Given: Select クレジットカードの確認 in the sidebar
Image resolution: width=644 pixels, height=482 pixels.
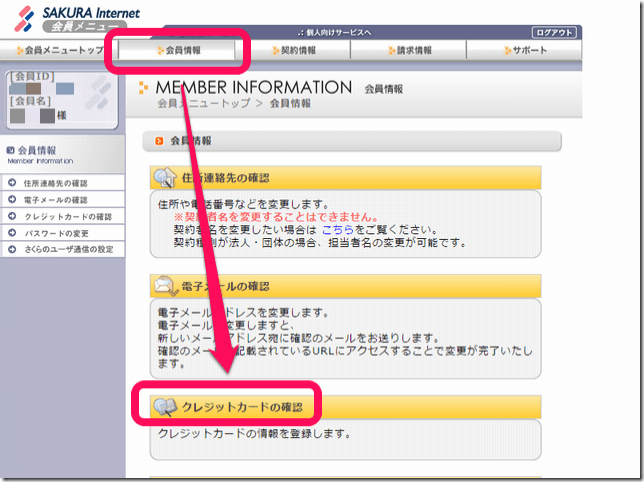Looking at the screenshot, I should (61, 216).
